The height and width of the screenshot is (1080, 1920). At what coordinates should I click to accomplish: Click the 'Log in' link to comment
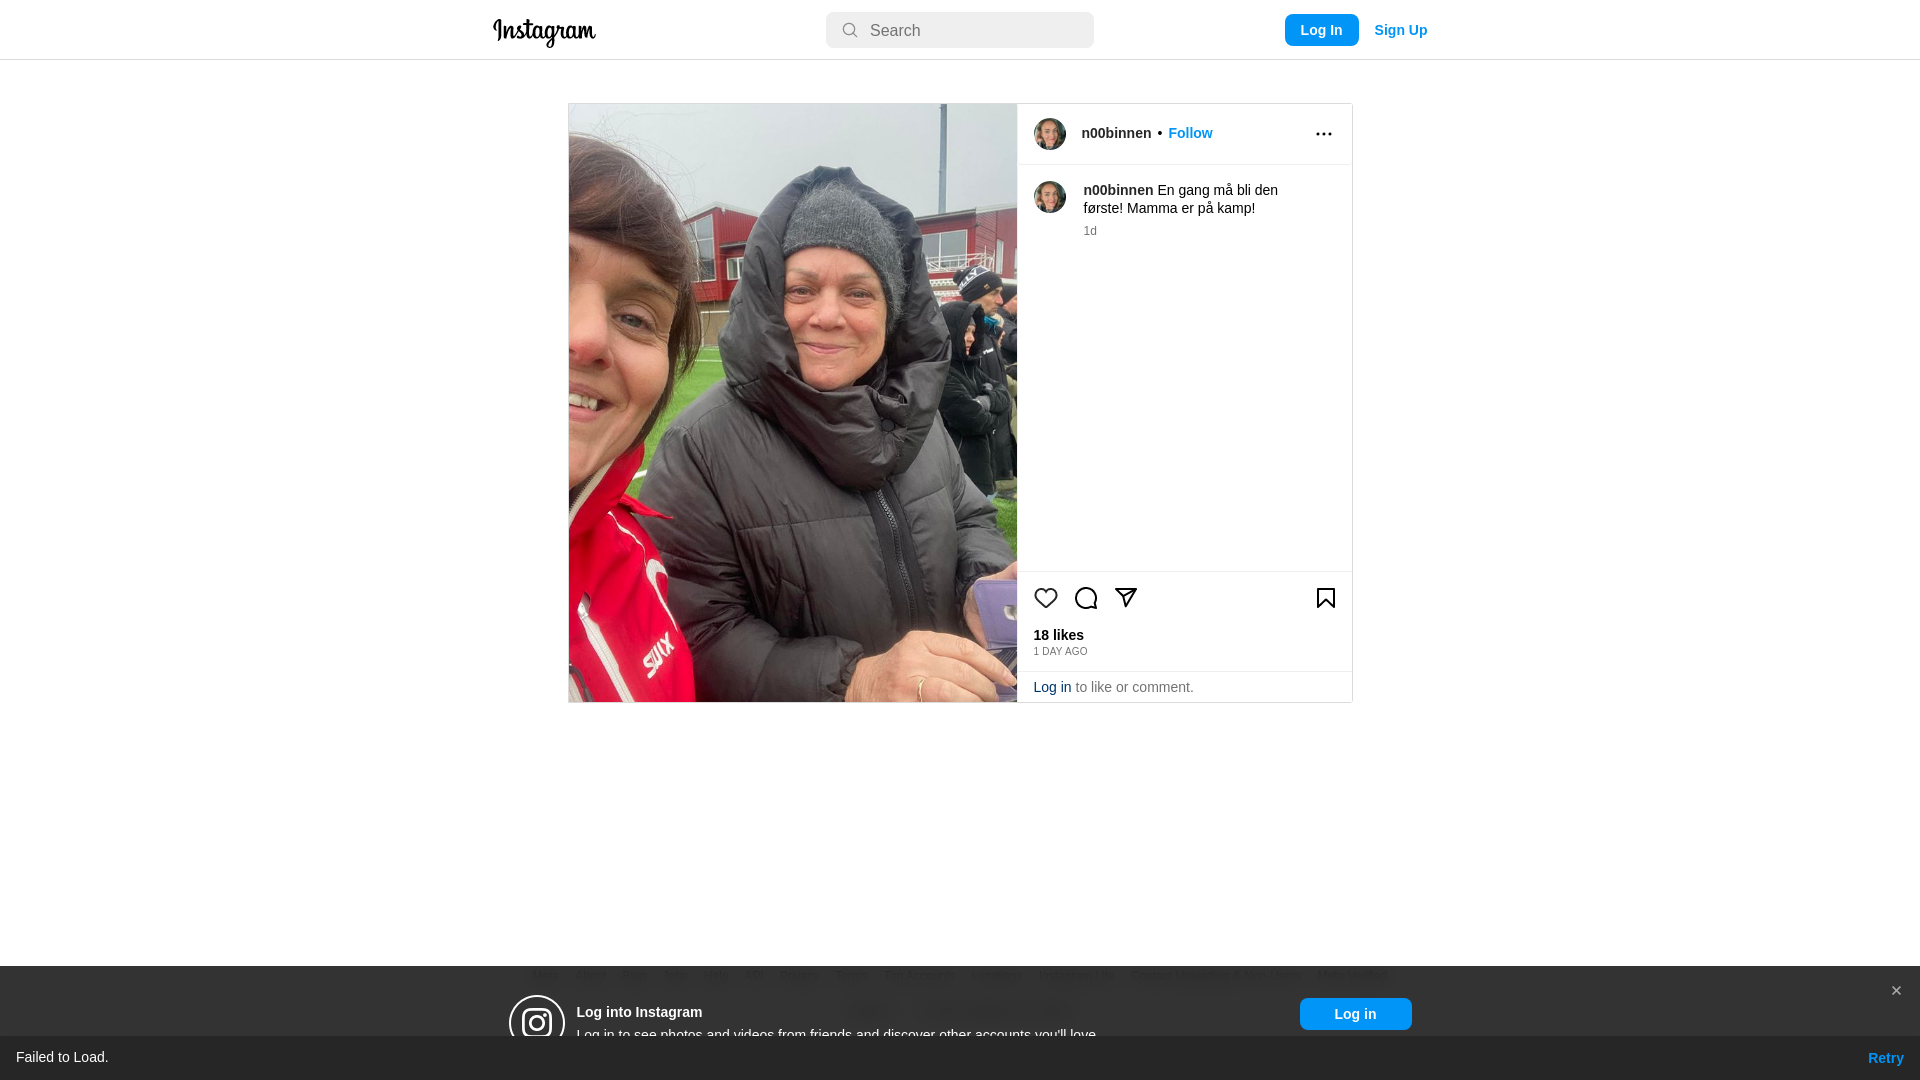pos(1052,687)
